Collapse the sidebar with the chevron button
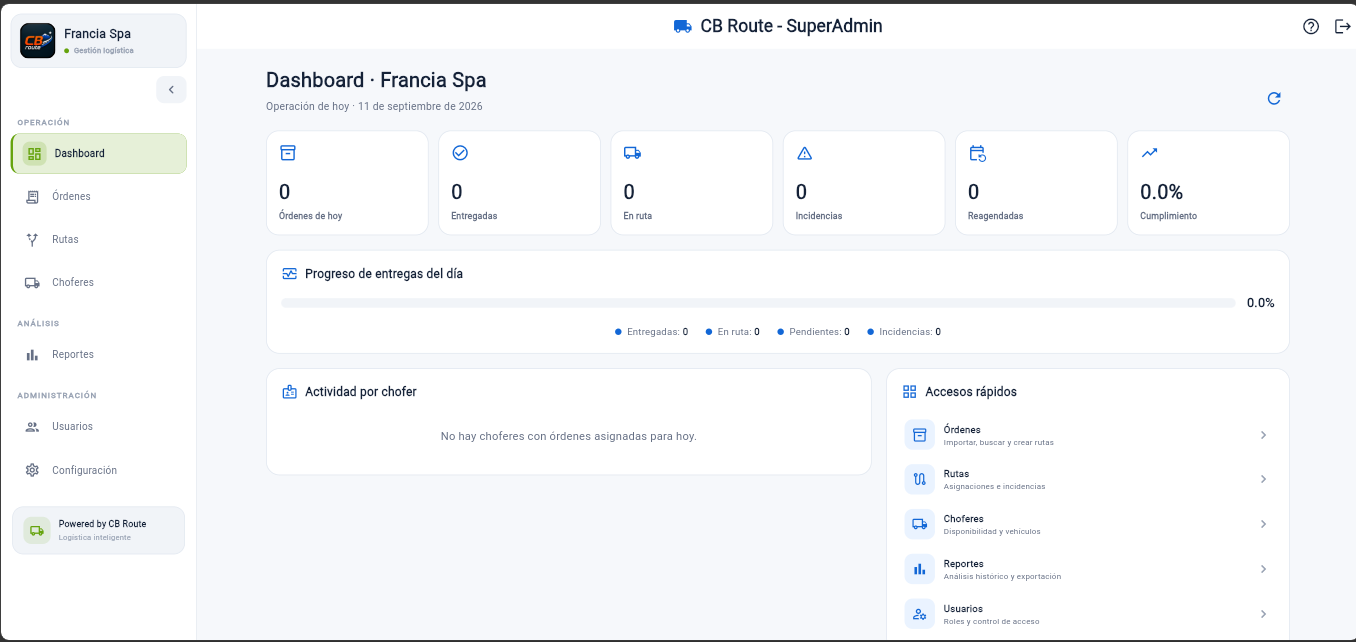This screenshot has width=1356, height=642. (171, 89)
